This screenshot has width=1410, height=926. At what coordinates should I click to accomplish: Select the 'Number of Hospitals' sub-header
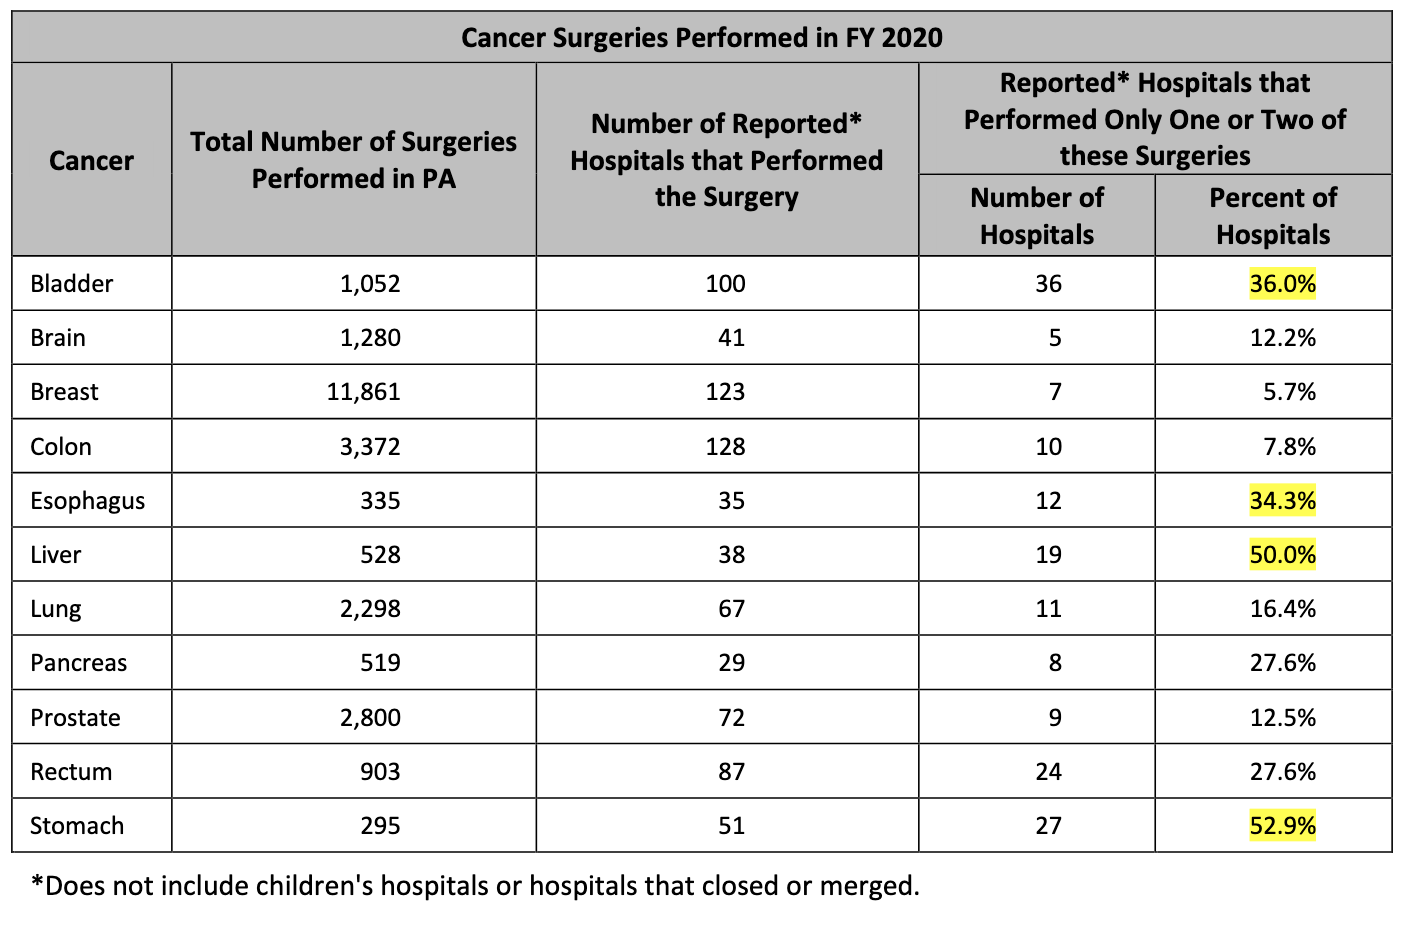pos(1036,216)
